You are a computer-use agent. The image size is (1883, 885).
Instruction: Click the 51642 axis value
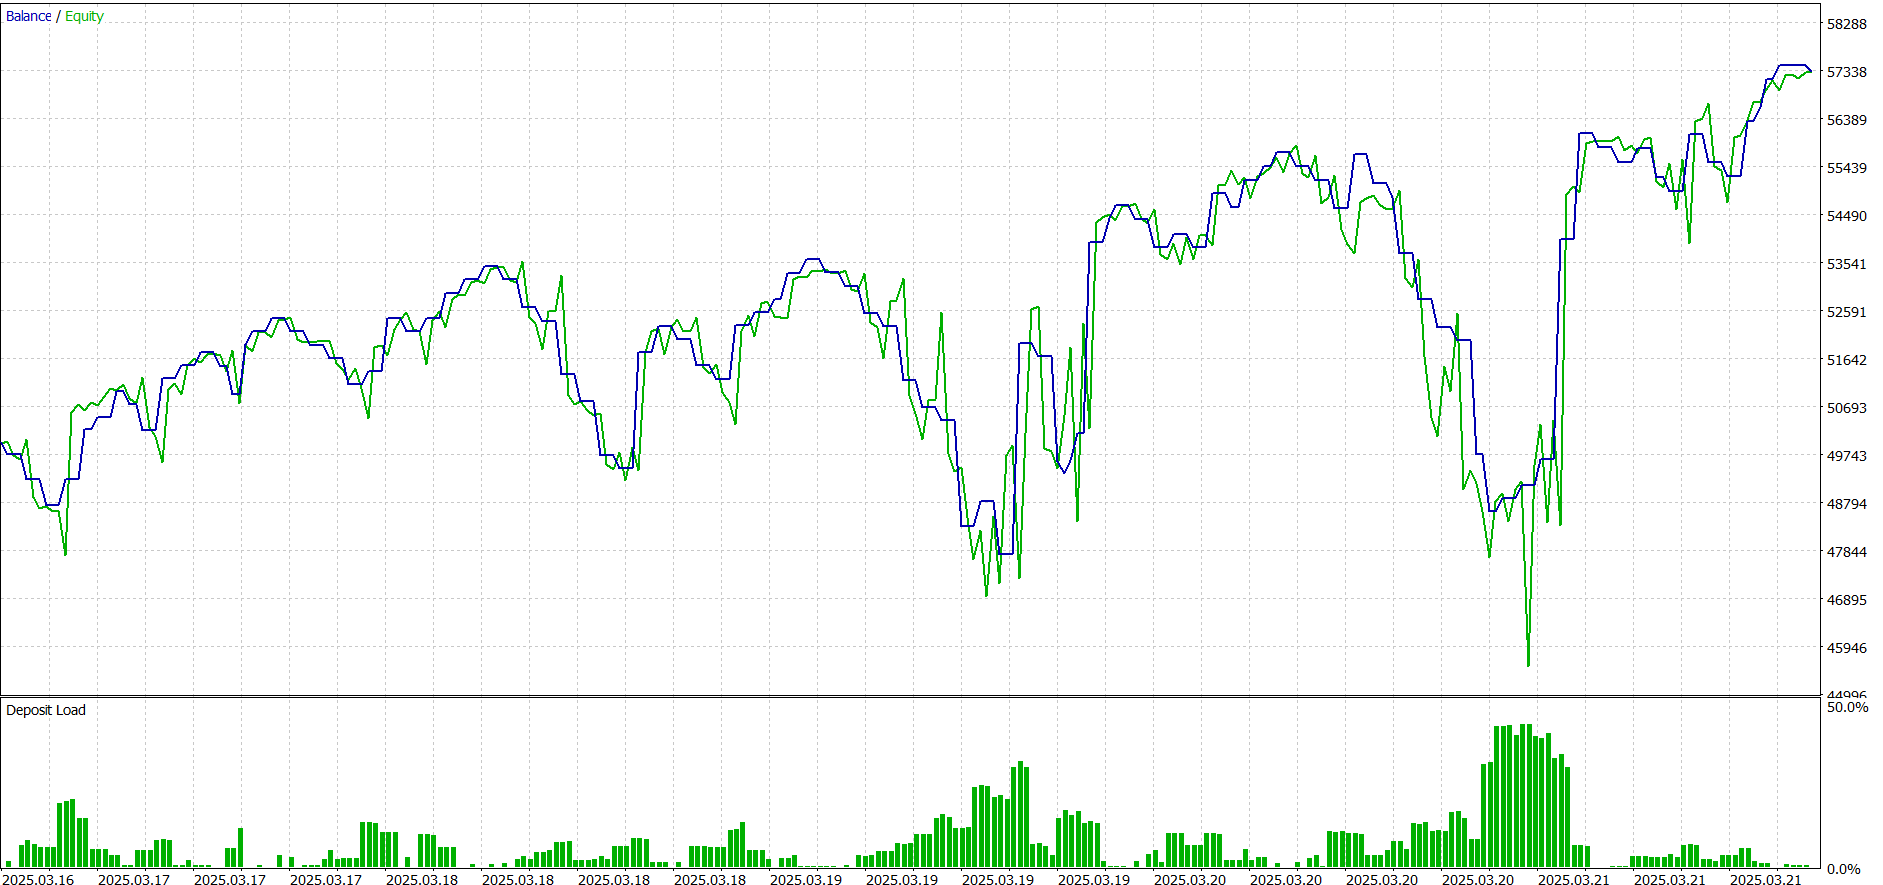click(1846, 360)
